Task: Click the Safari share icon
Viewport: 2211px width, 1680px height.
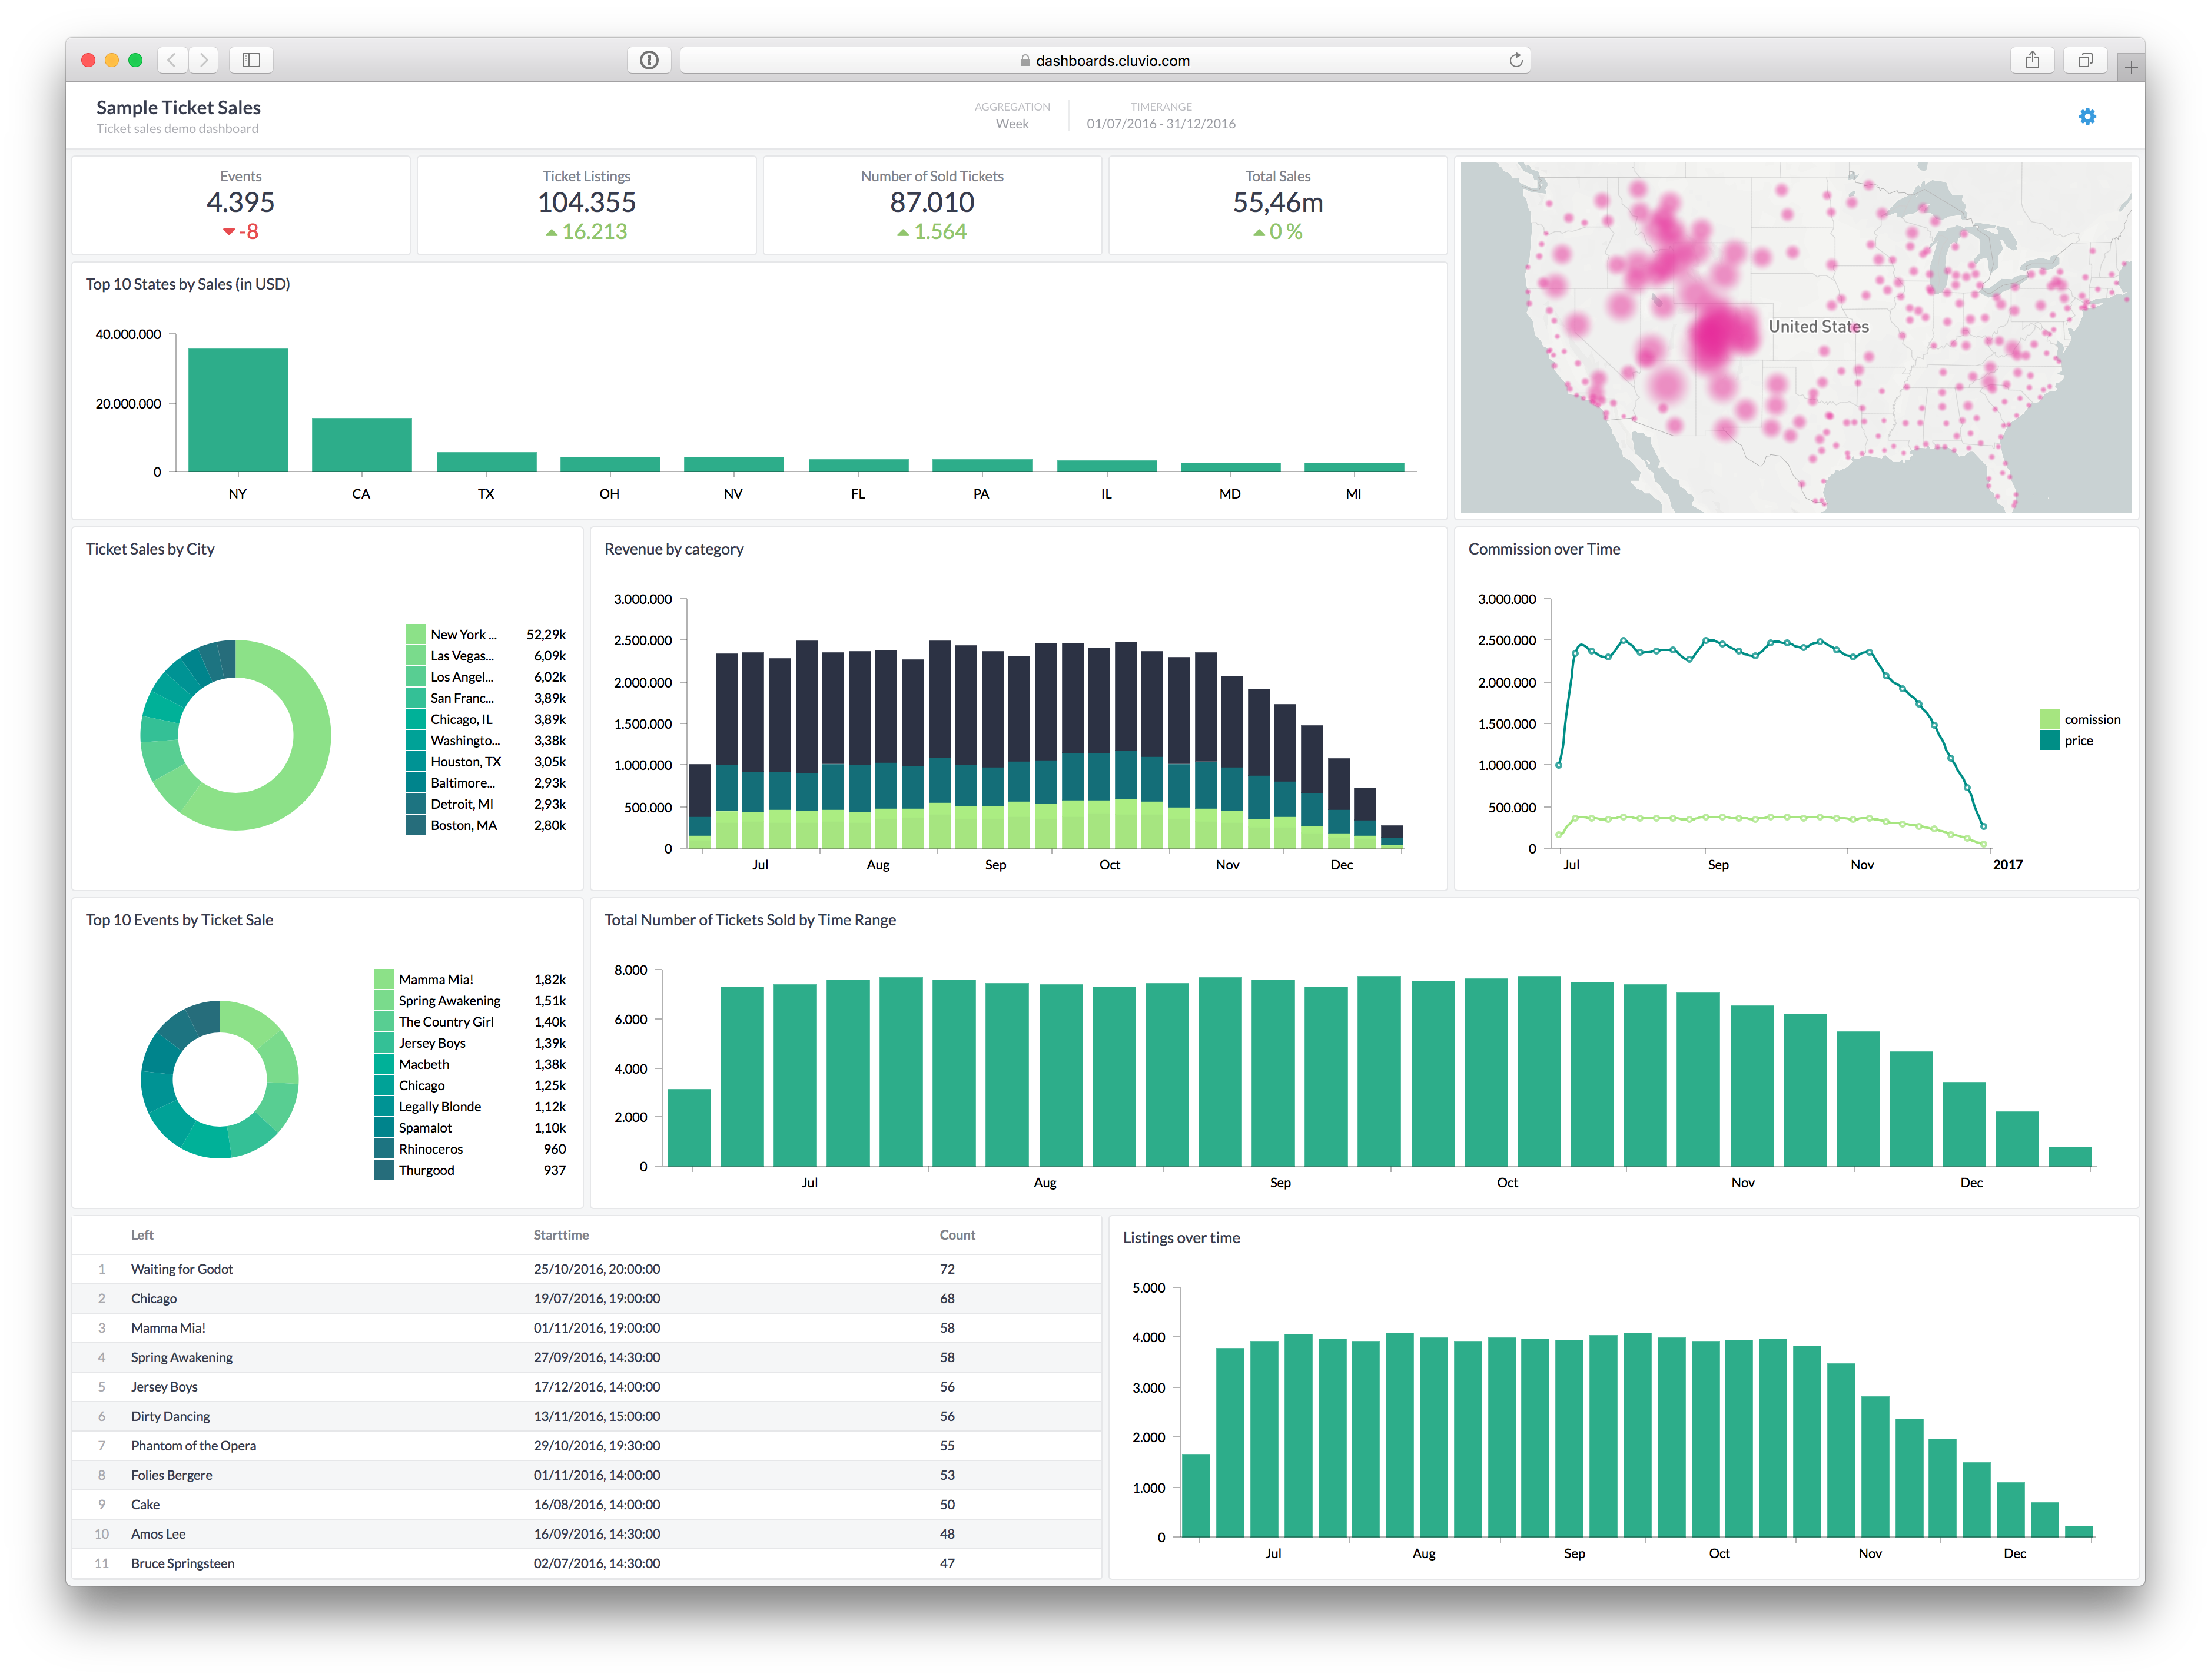Action: click(2032, 60)
